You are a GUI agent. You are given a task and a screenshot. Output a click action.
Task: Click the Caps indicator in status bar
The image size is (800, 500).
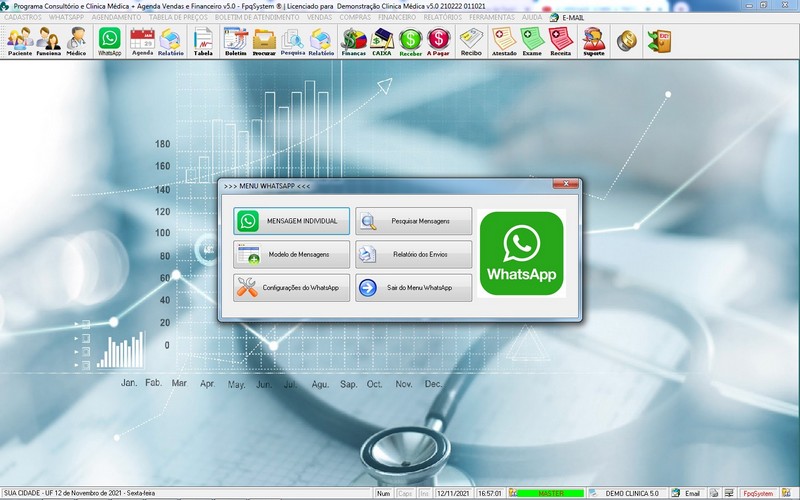pyautogui.click(x=405, y=493)
